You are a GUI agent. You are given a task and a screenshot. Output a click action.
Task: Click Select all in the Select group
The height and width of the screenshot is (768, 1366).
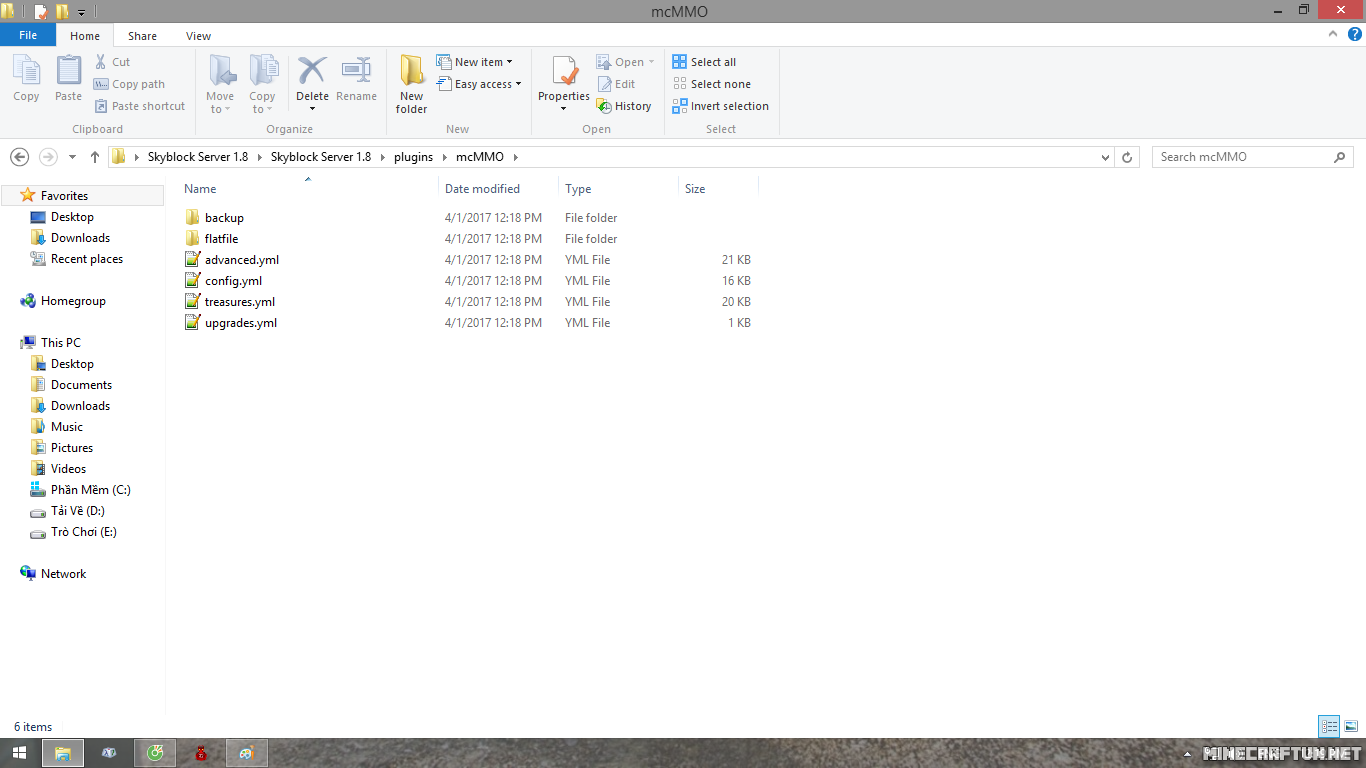click(704, 62)
